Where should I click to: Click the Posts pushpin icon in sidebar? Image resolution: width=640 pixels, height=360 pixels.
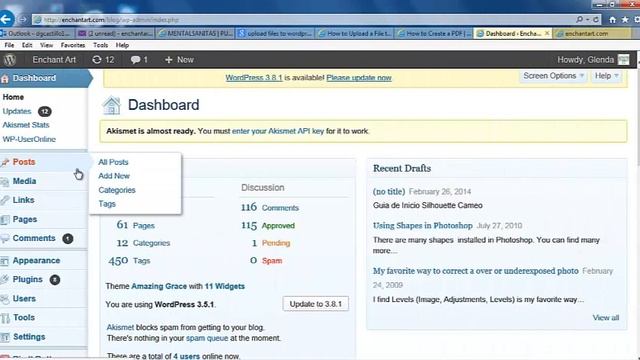[5, 162]
